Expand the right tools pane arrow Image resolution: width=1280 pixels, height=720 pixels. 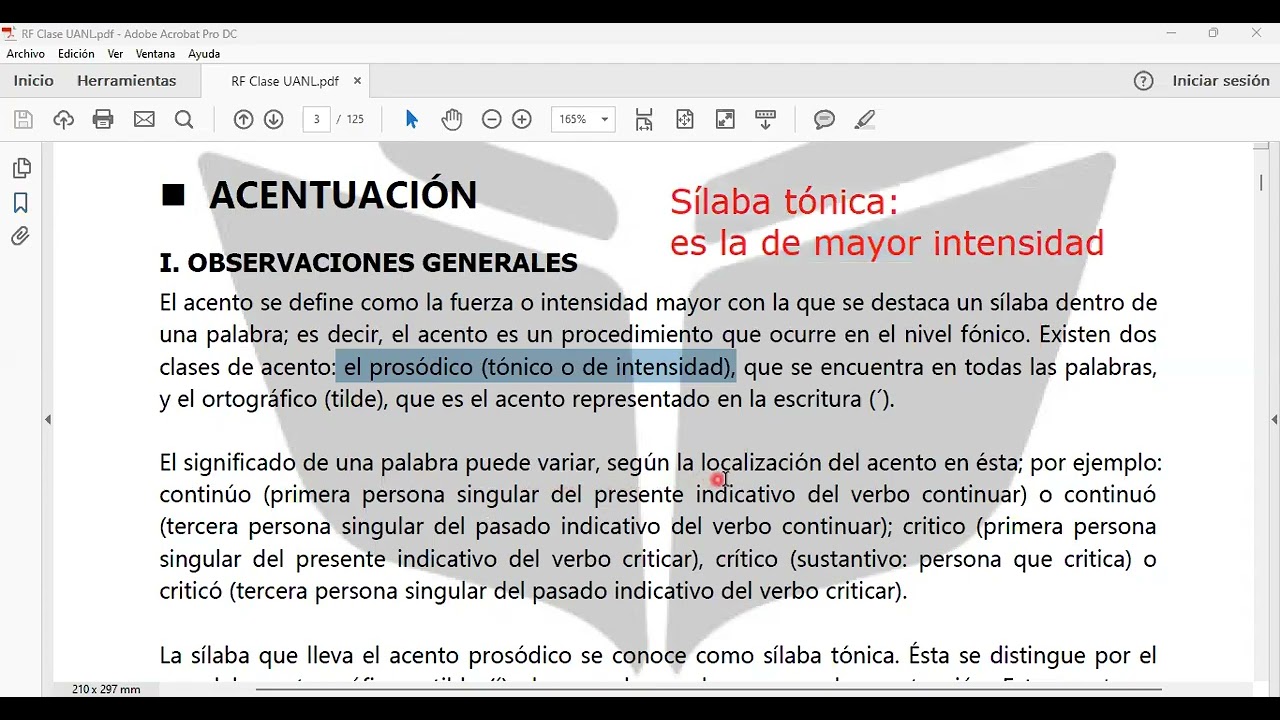(x=1274, y=420)
